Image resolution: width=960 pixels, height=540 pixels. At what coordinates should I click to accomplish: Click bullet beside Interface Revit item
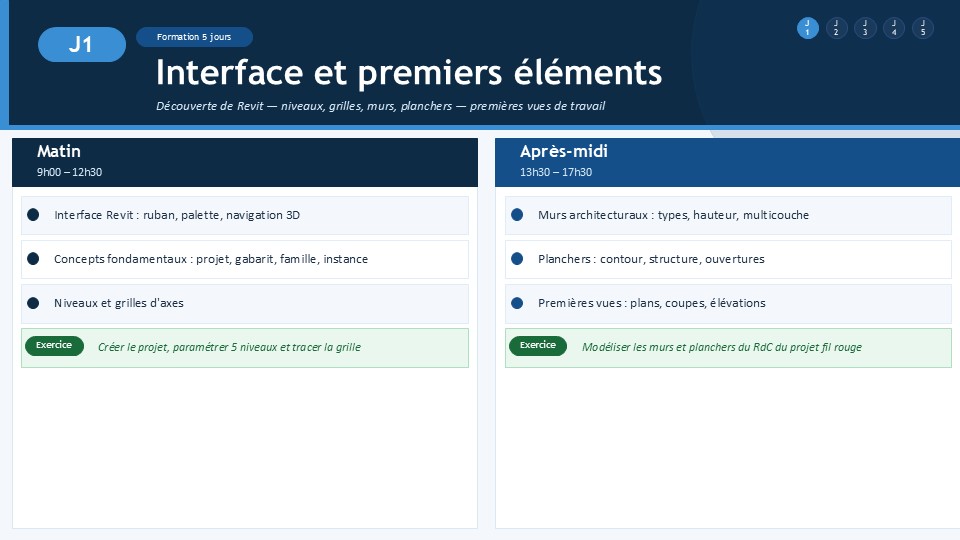33,215
